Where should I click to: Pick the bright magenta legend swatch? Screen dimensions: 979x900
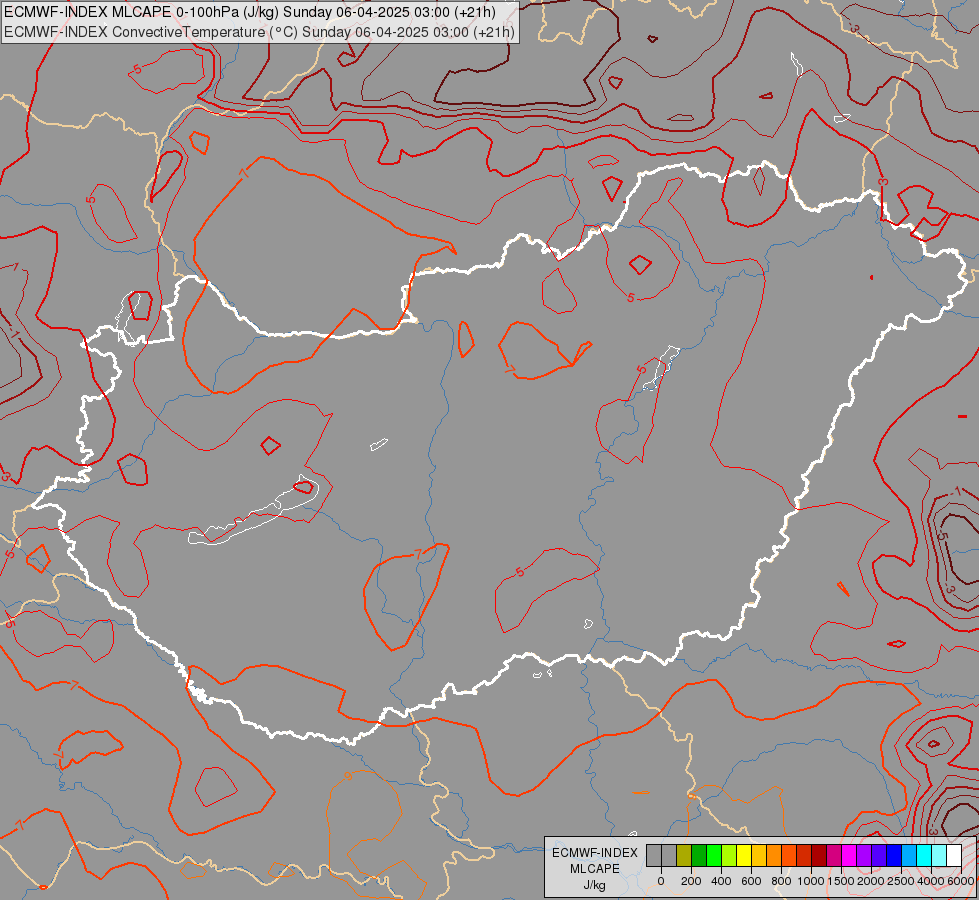point(849,856)
